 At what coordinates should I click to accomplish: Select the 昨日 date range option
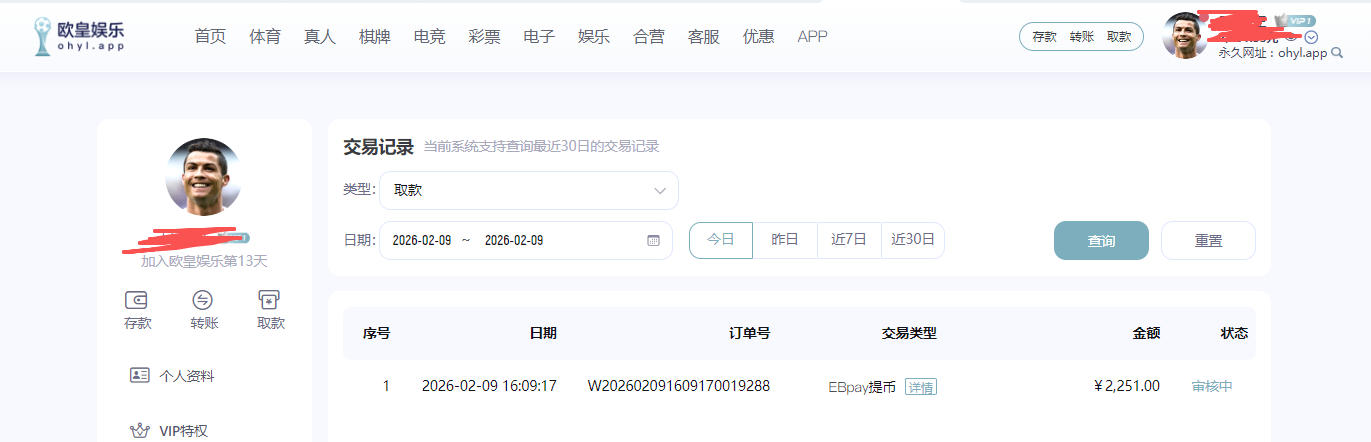pyautogui.click(x=785, y=240)
